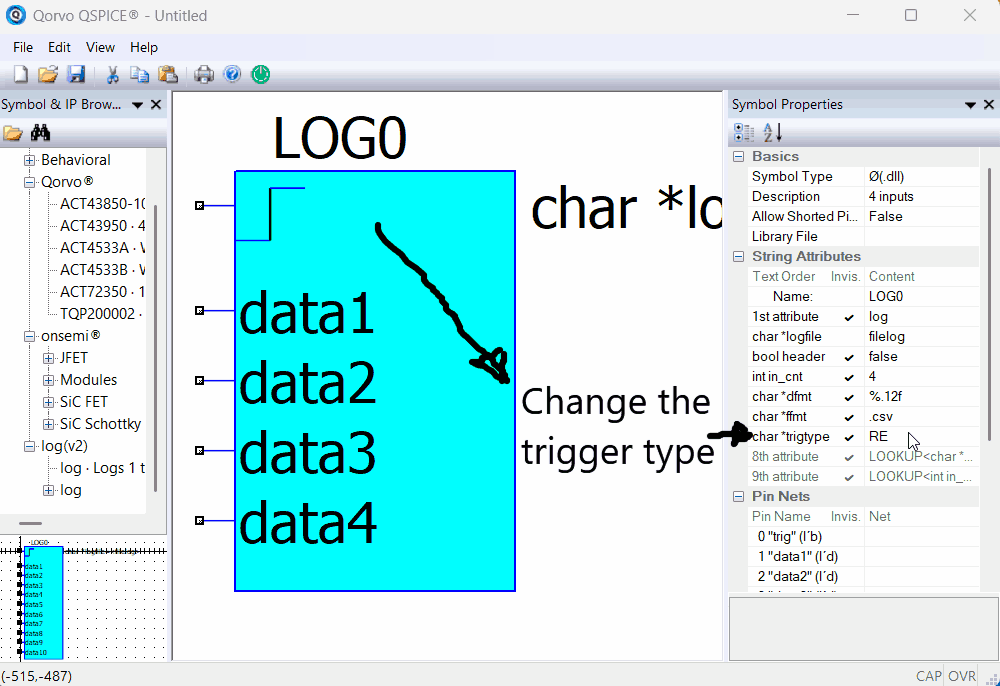
Task: Click the Alphabetical sort A-Z icon
Action: (x=772, y=133)
